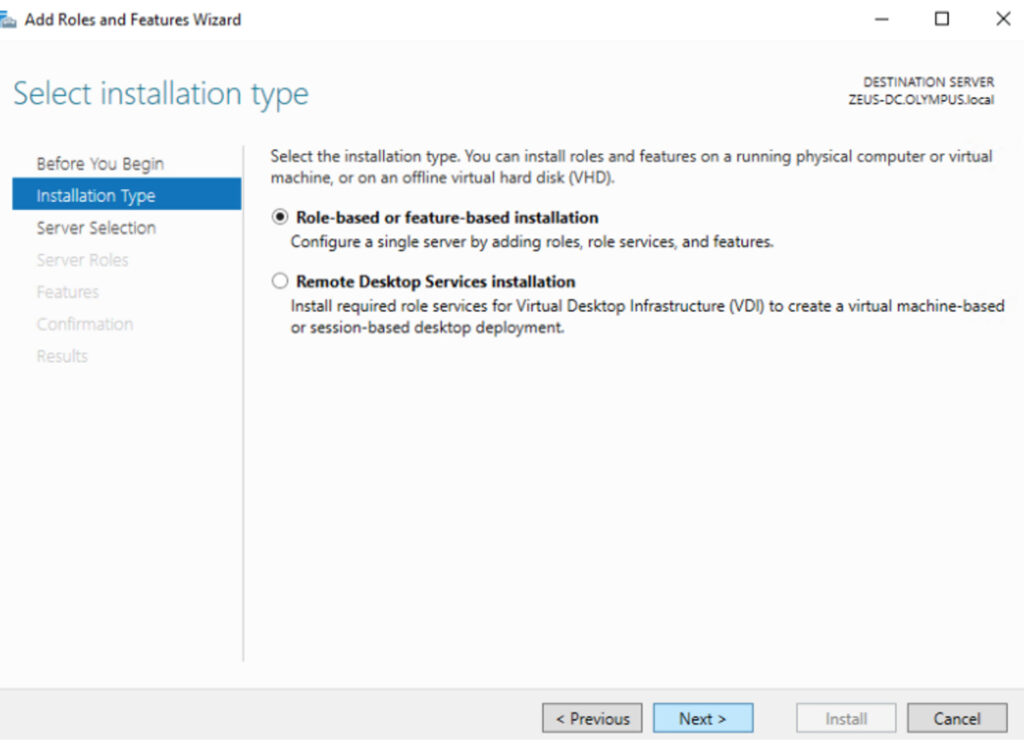
Task: Click the Confirmation step in sidebar
Action: click(x=84, y=324)
